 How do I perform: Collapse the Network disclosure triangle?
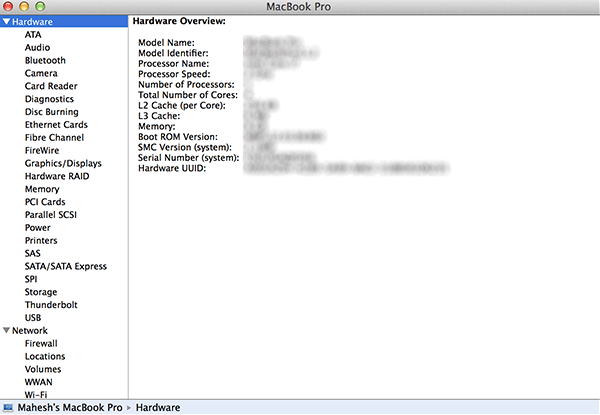7,330
